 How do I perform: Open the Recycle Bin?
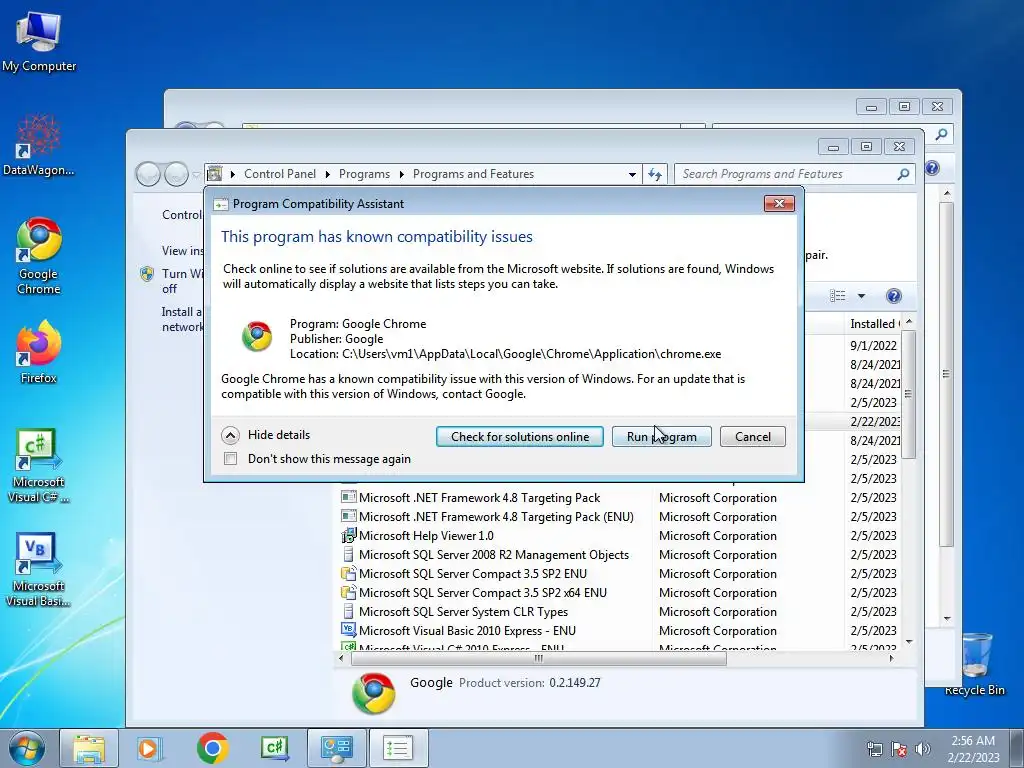[x=974, y=664]
